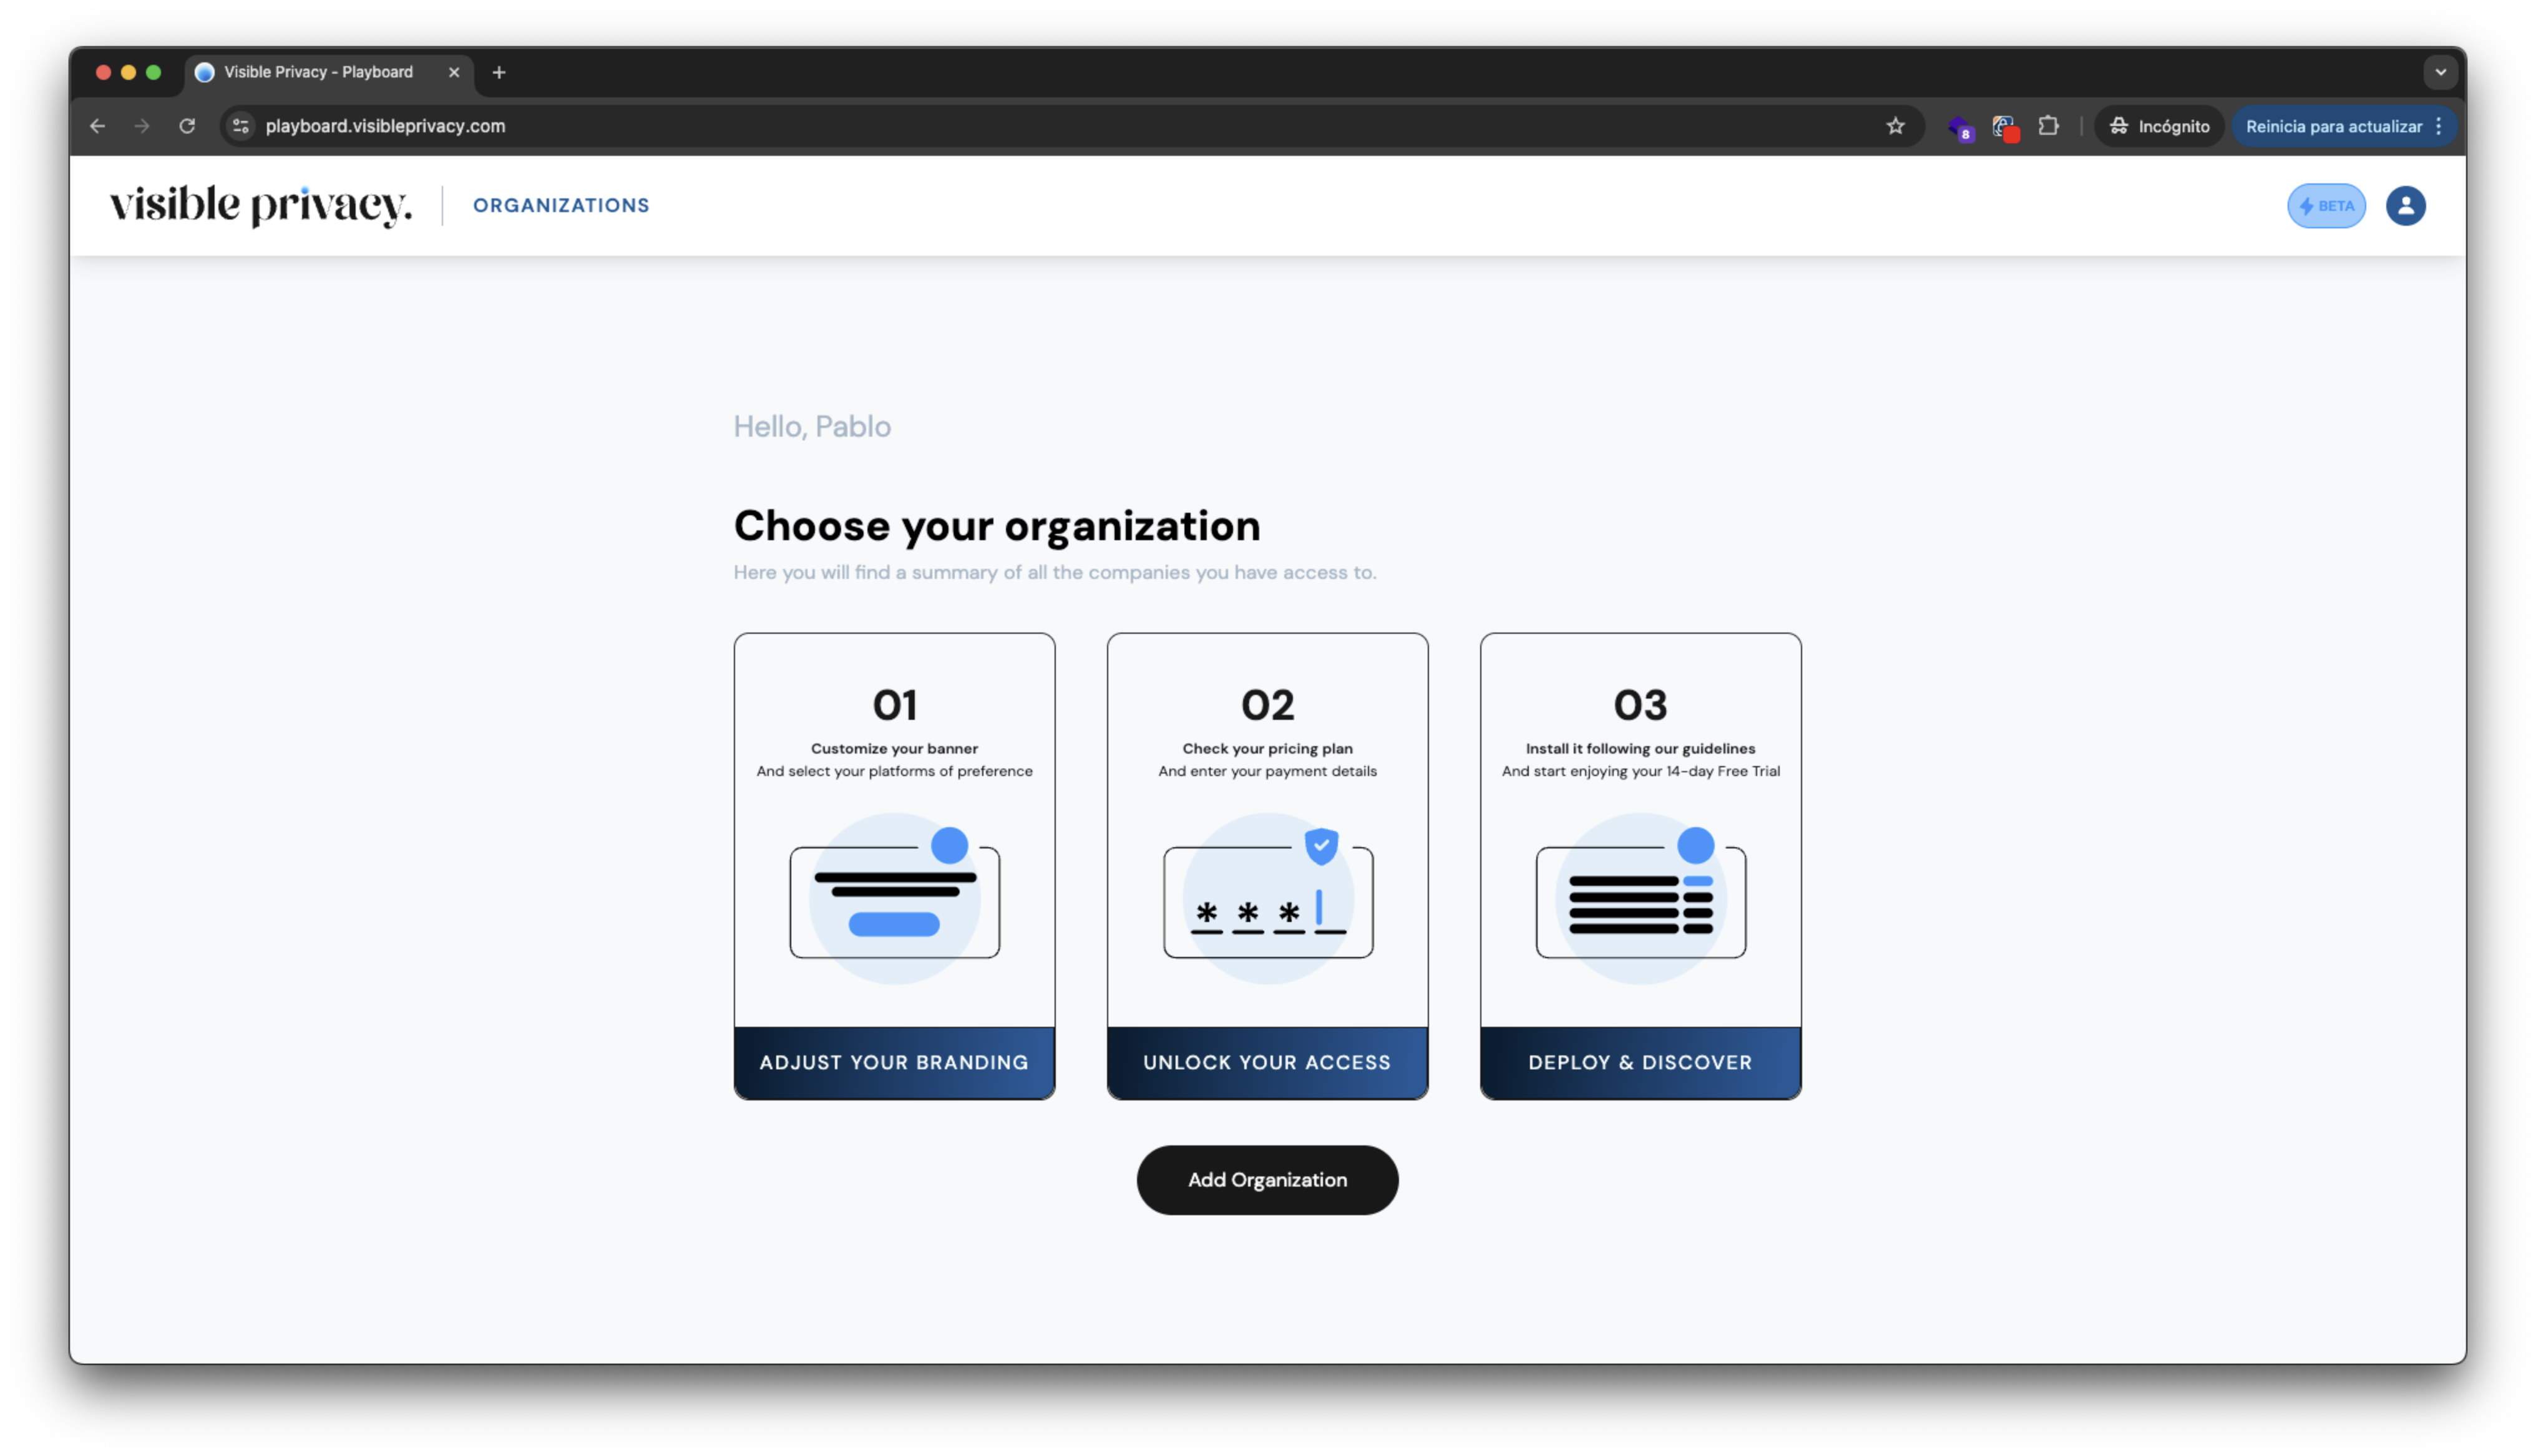This screenshot has height=1456, width=2536.
Task: Click inside the address bar
Action: tap(700, 126)
